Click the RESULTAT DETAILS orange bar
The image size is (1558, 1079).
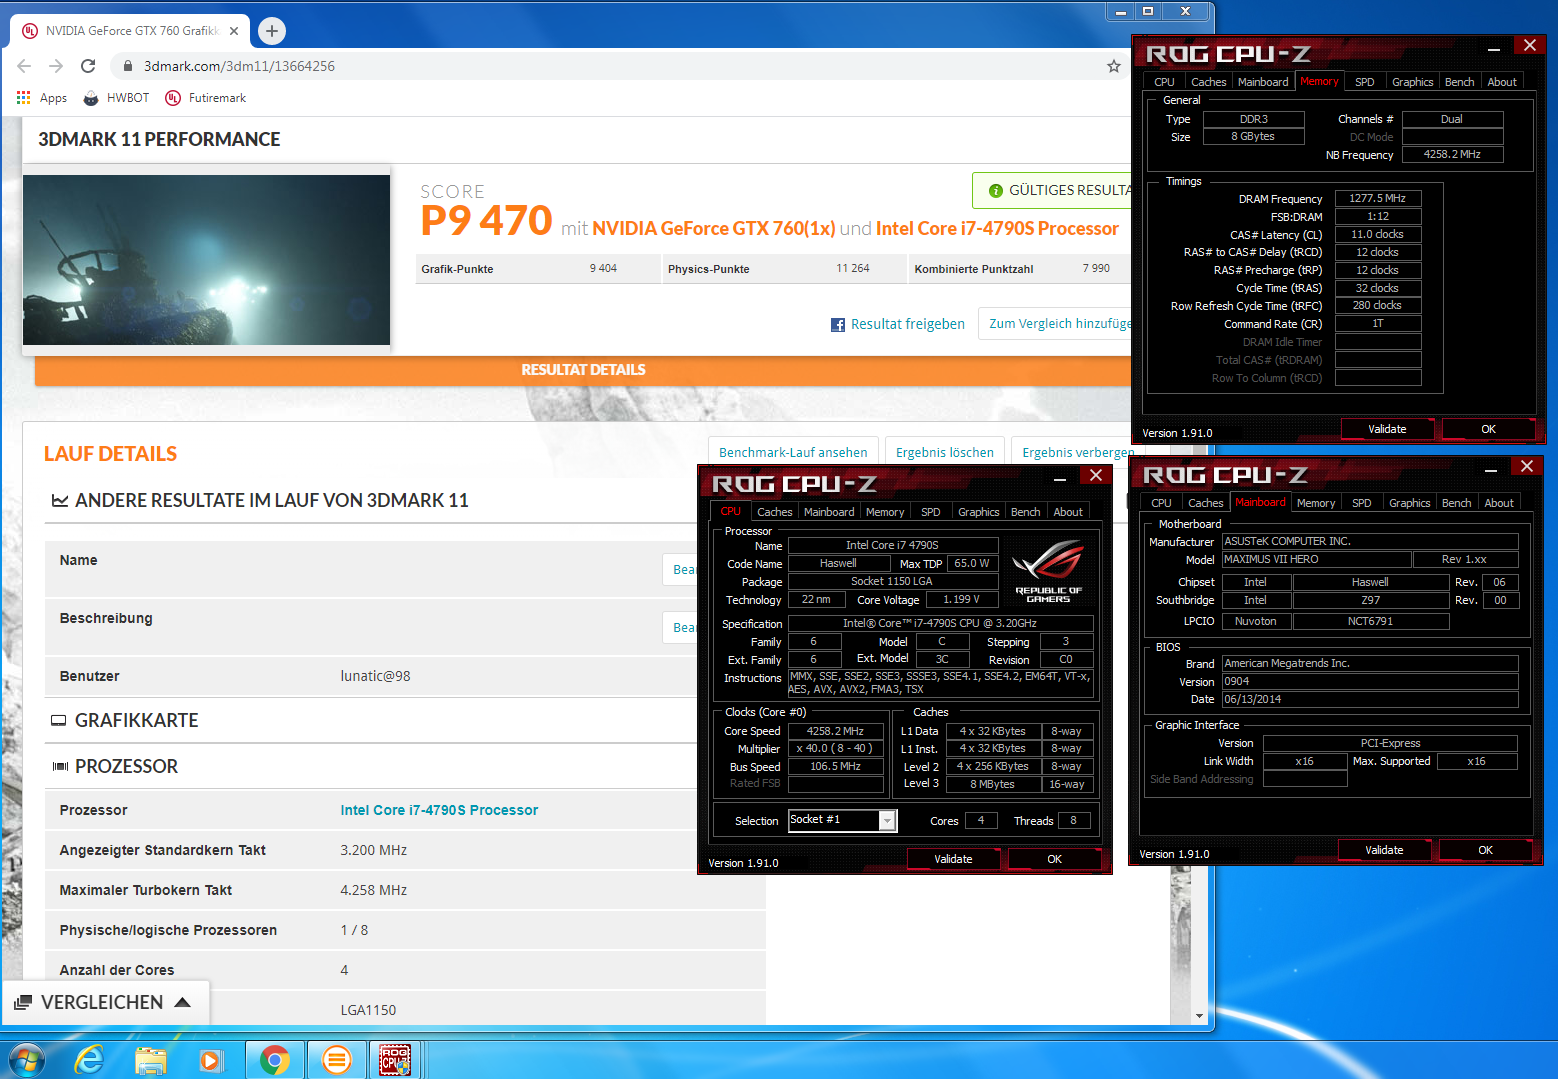tap(583, 370)
